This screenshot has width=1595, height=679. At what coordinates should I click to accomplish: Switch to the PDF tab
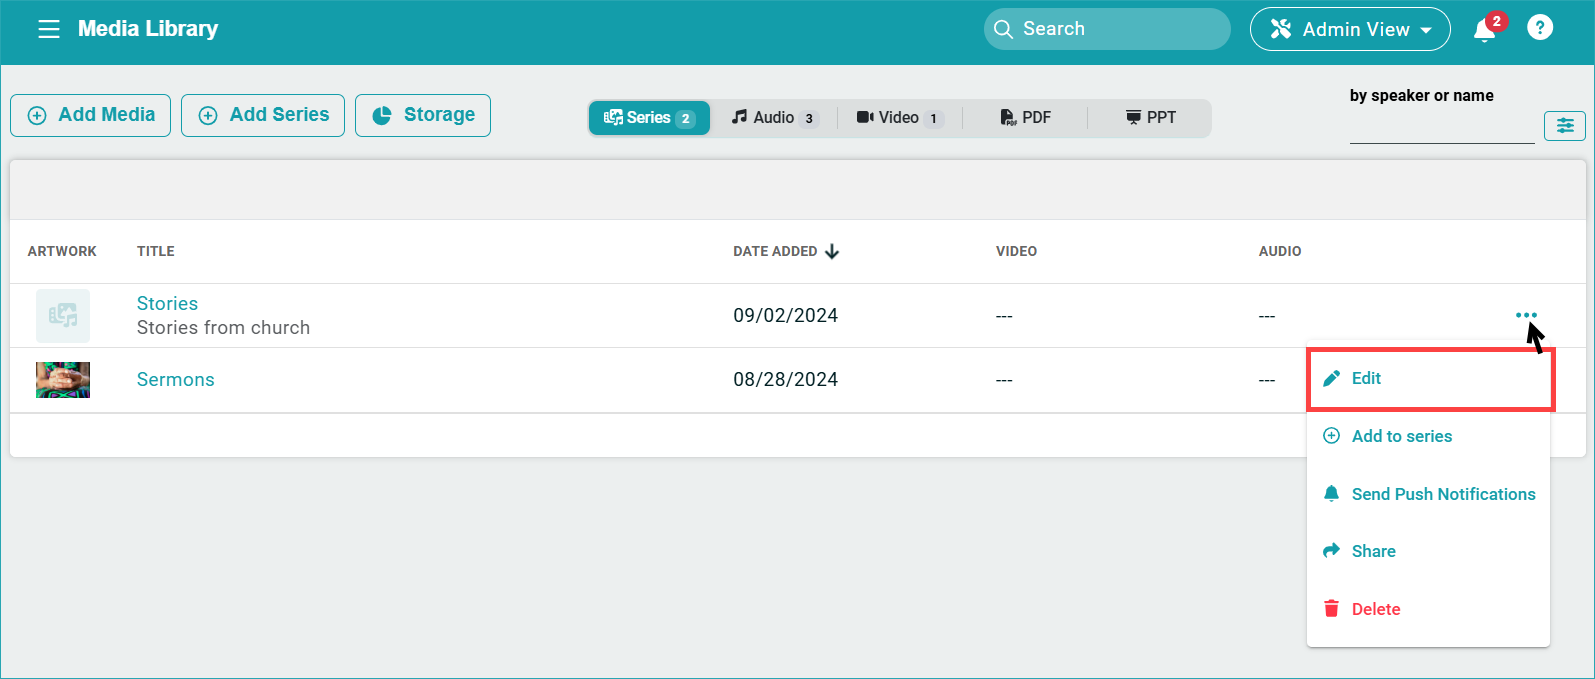tap(1026, 118)
